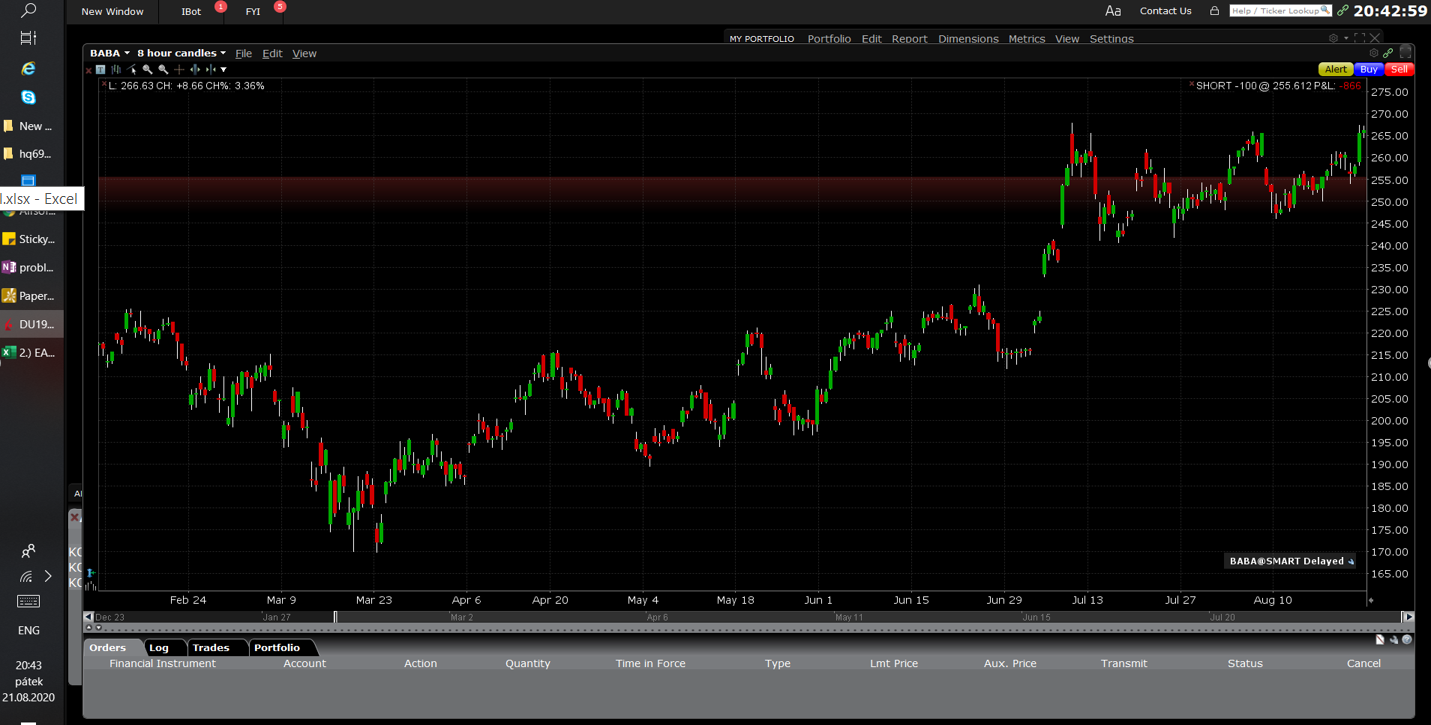
Task: Open the BABA ticker dropdown
Action: click(x=110, y=53)
